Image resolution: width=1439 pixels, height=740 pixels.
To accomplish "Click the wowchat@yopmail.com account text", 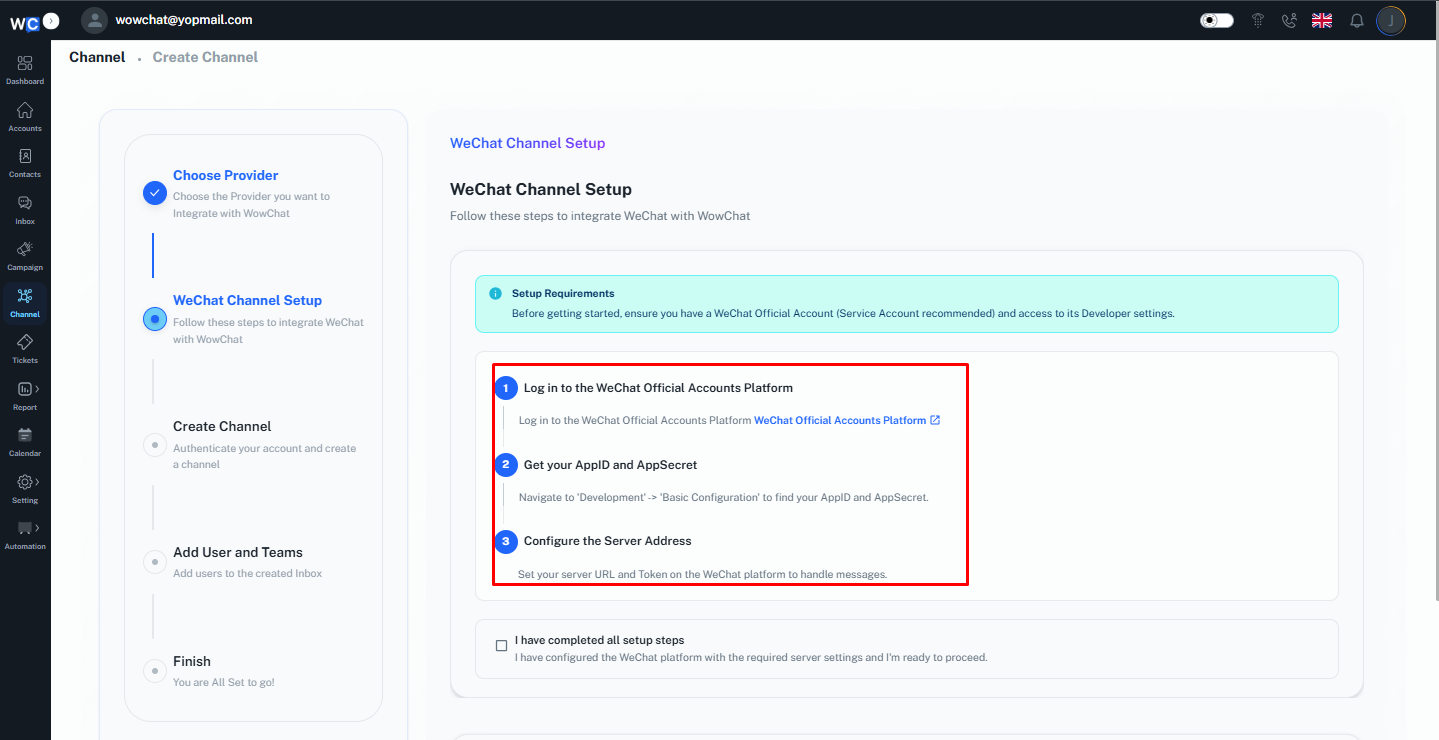I will click(x=184, y=20).
